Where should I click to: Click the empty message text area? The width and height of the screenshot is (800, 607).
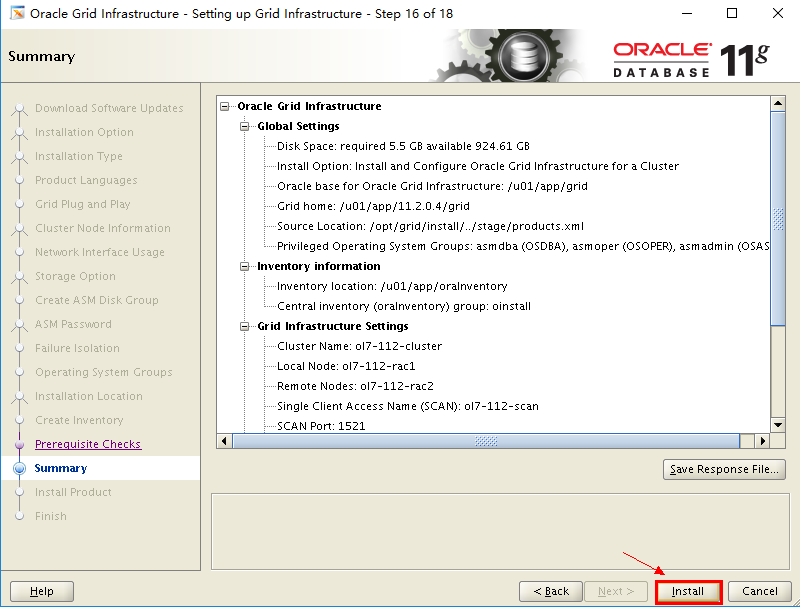pos(500,531)
